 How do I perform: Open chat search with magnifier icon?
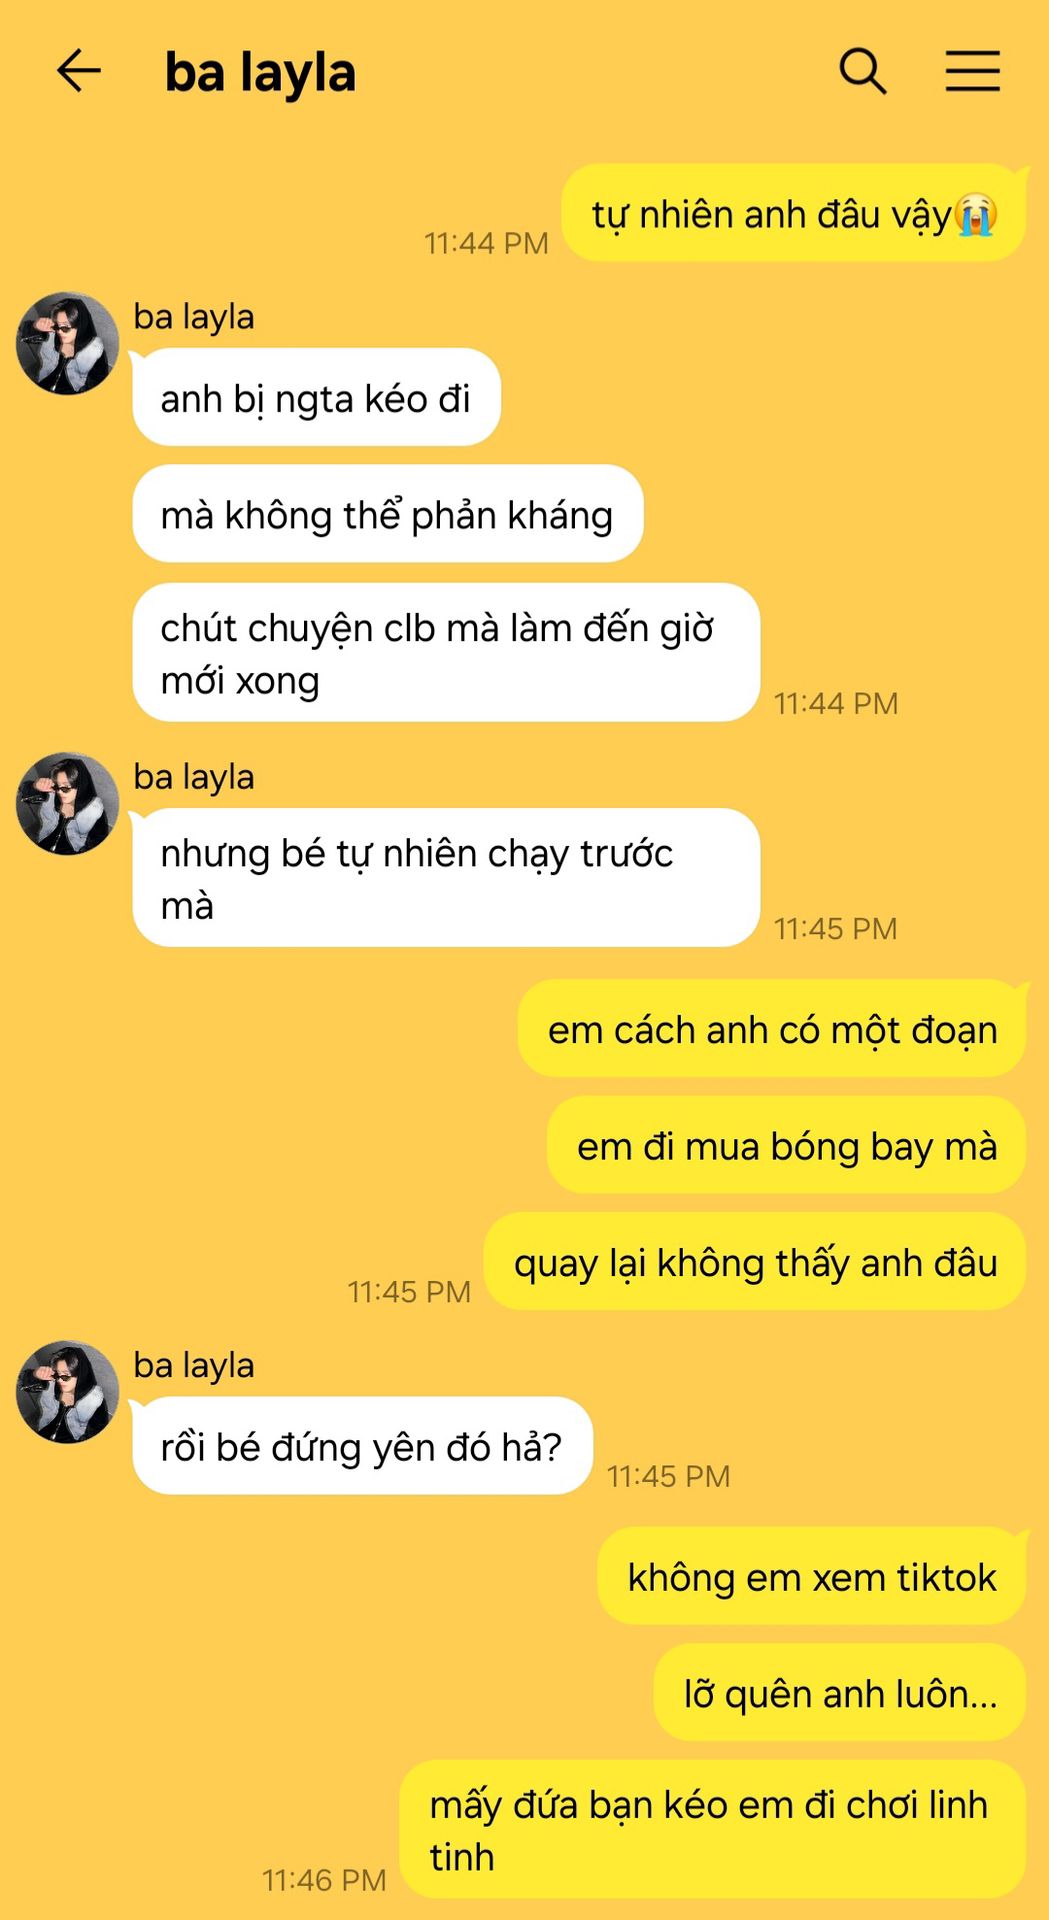pos(862,72)
